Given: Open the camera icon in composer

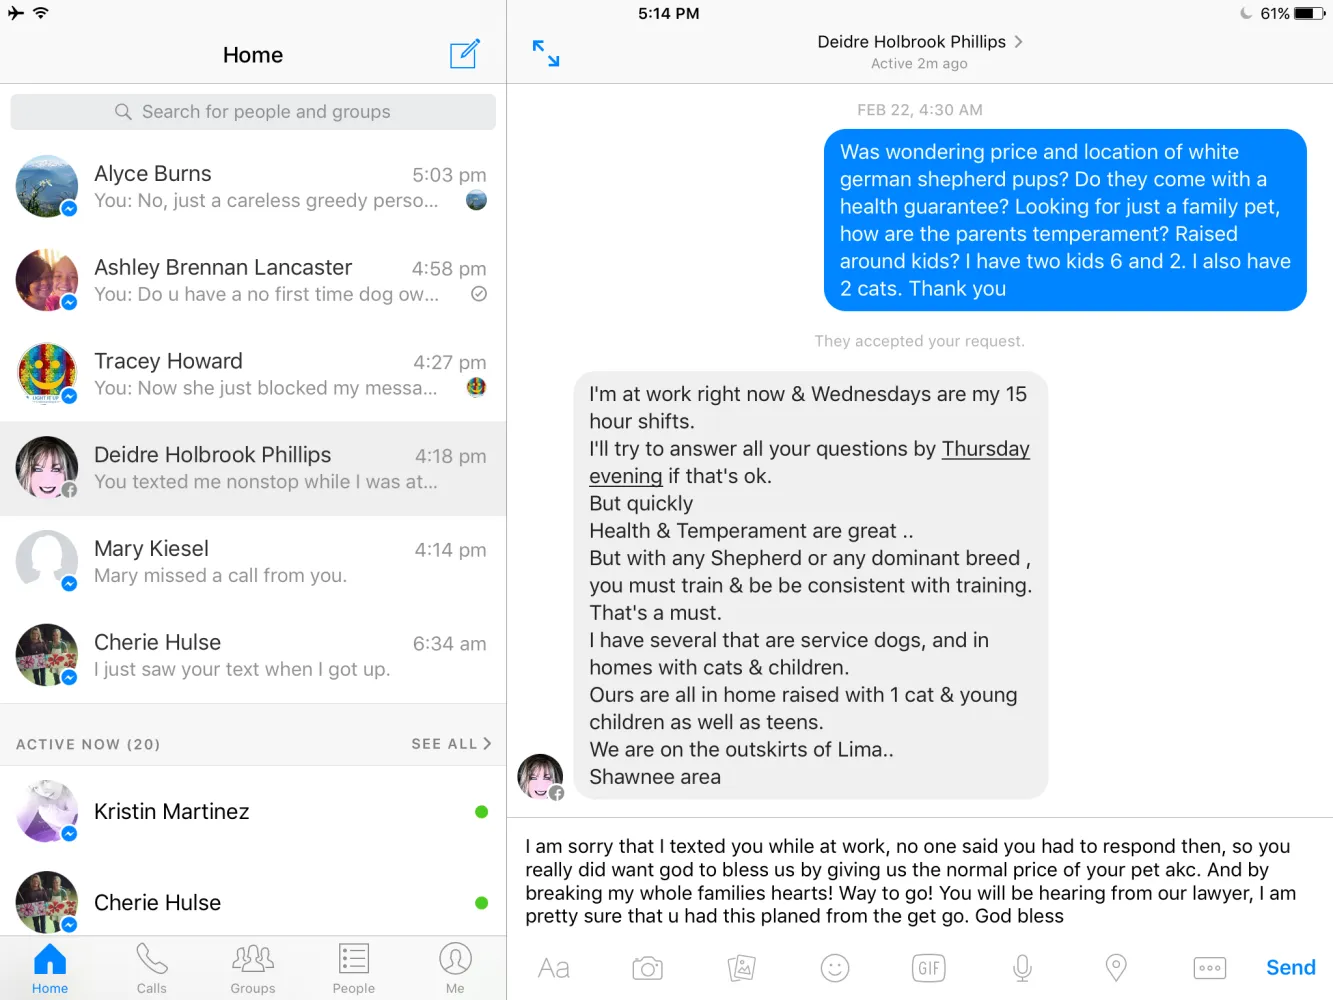Looking at the screenshot, I should (647, 968).
